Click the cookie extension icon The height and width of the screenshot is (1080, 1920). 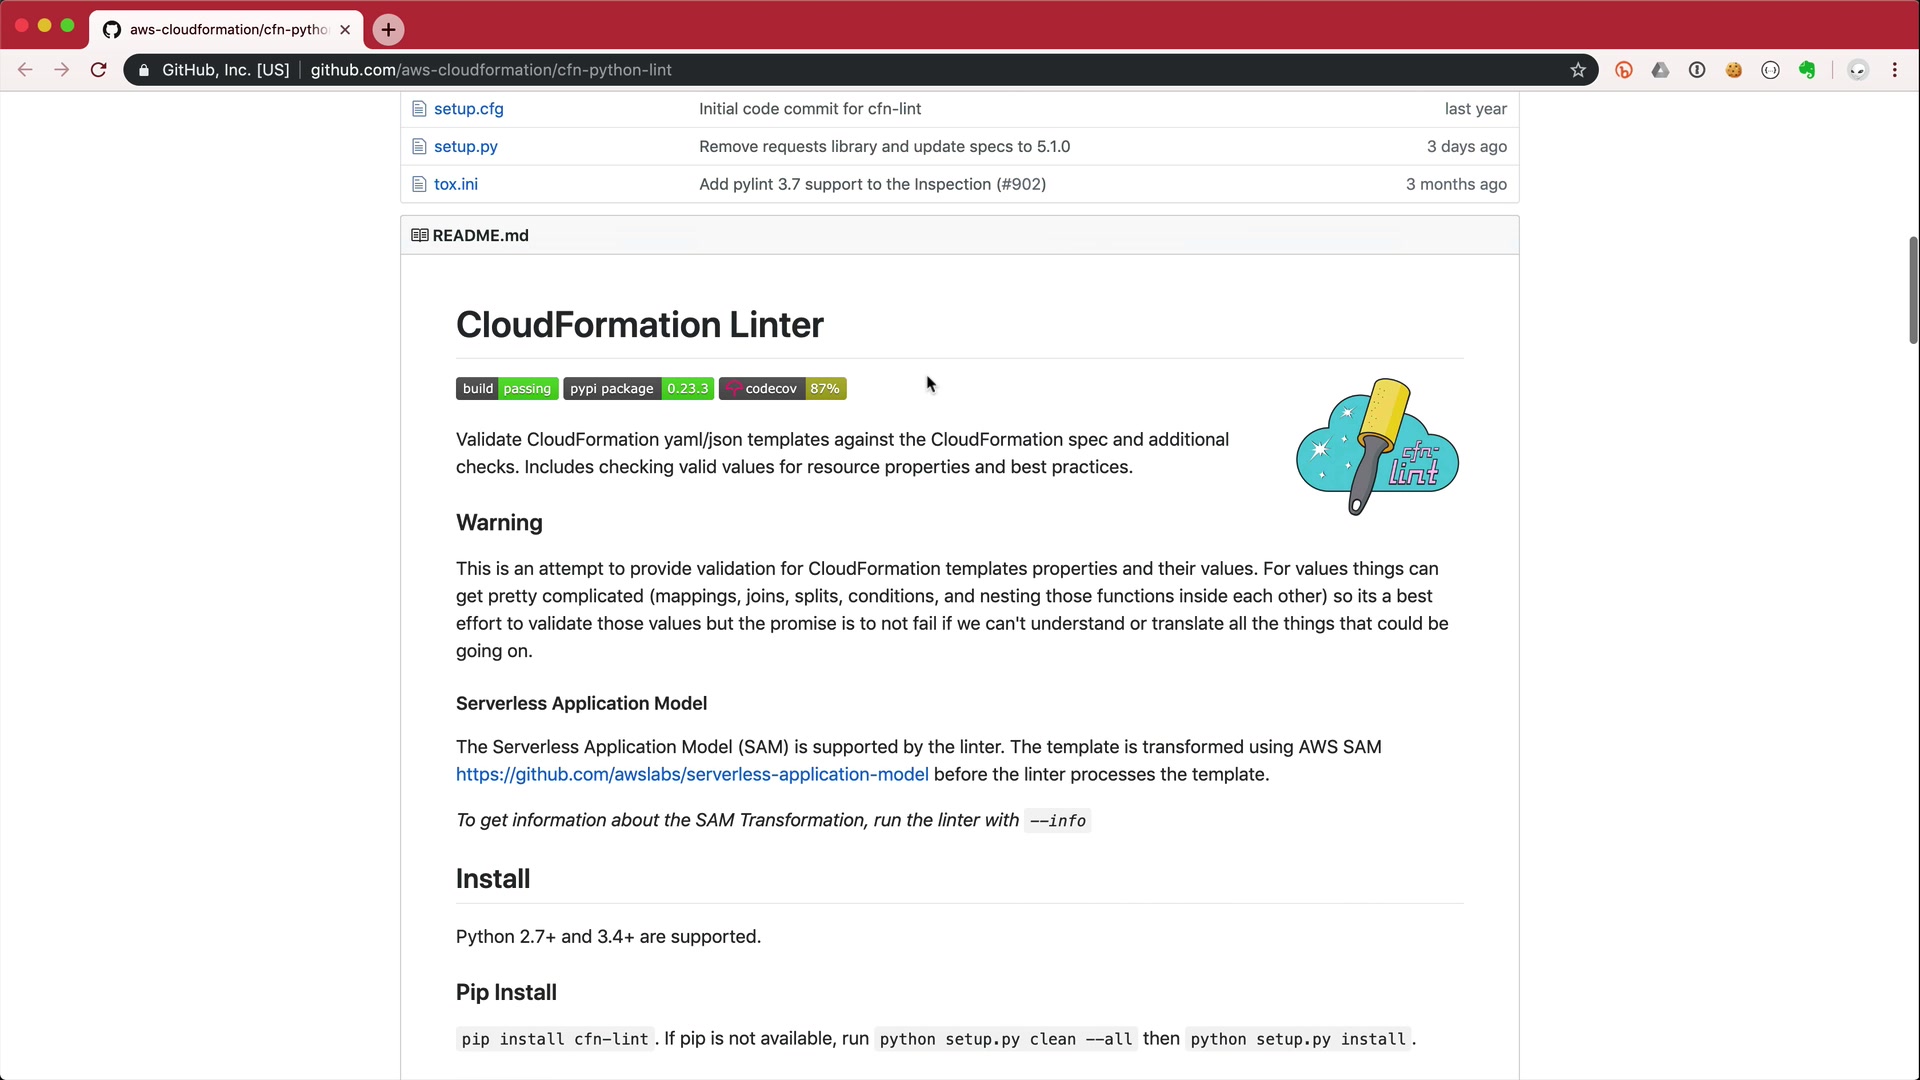coord(1734,70)
